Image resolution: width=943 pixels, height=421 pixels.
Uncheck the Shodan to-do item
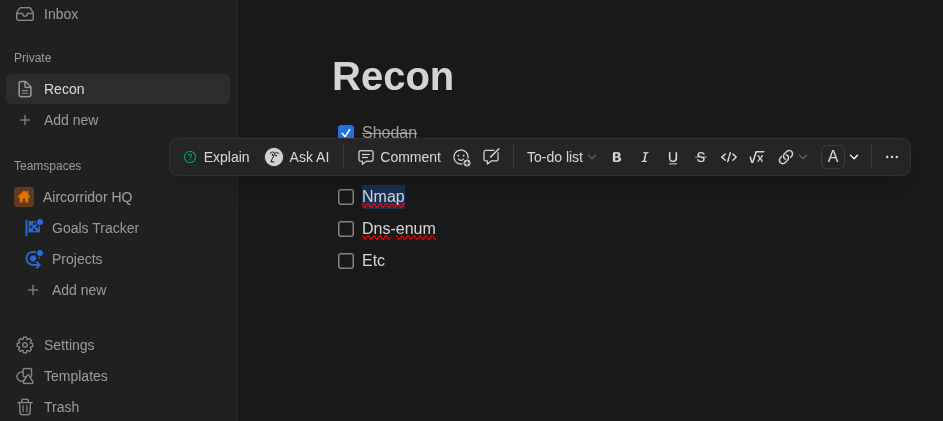pos(346,133)
